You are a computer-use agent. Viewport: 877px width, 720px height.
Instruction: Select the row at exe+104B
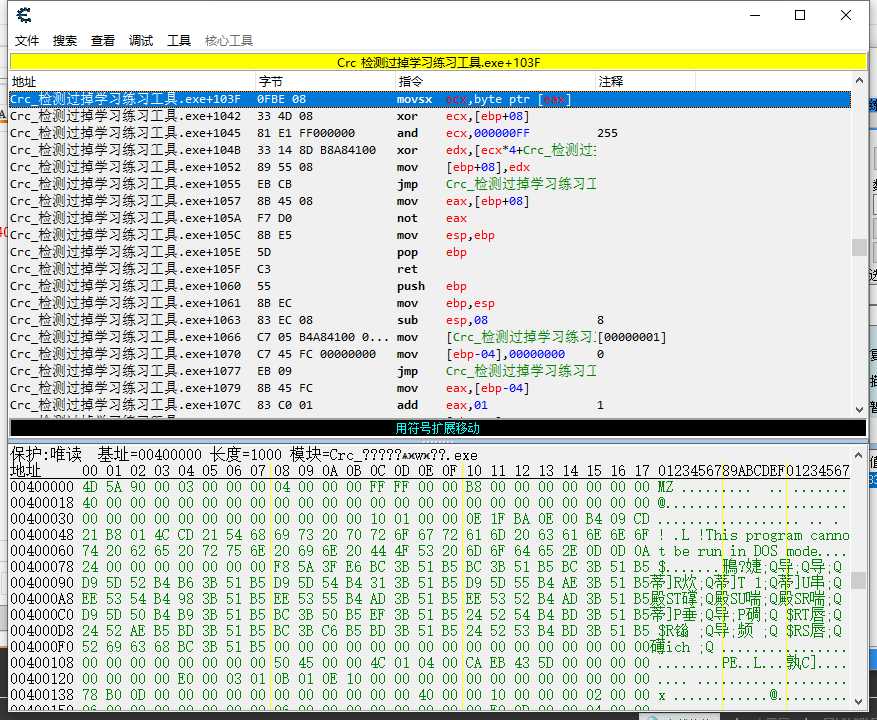[x=430, y=150]
